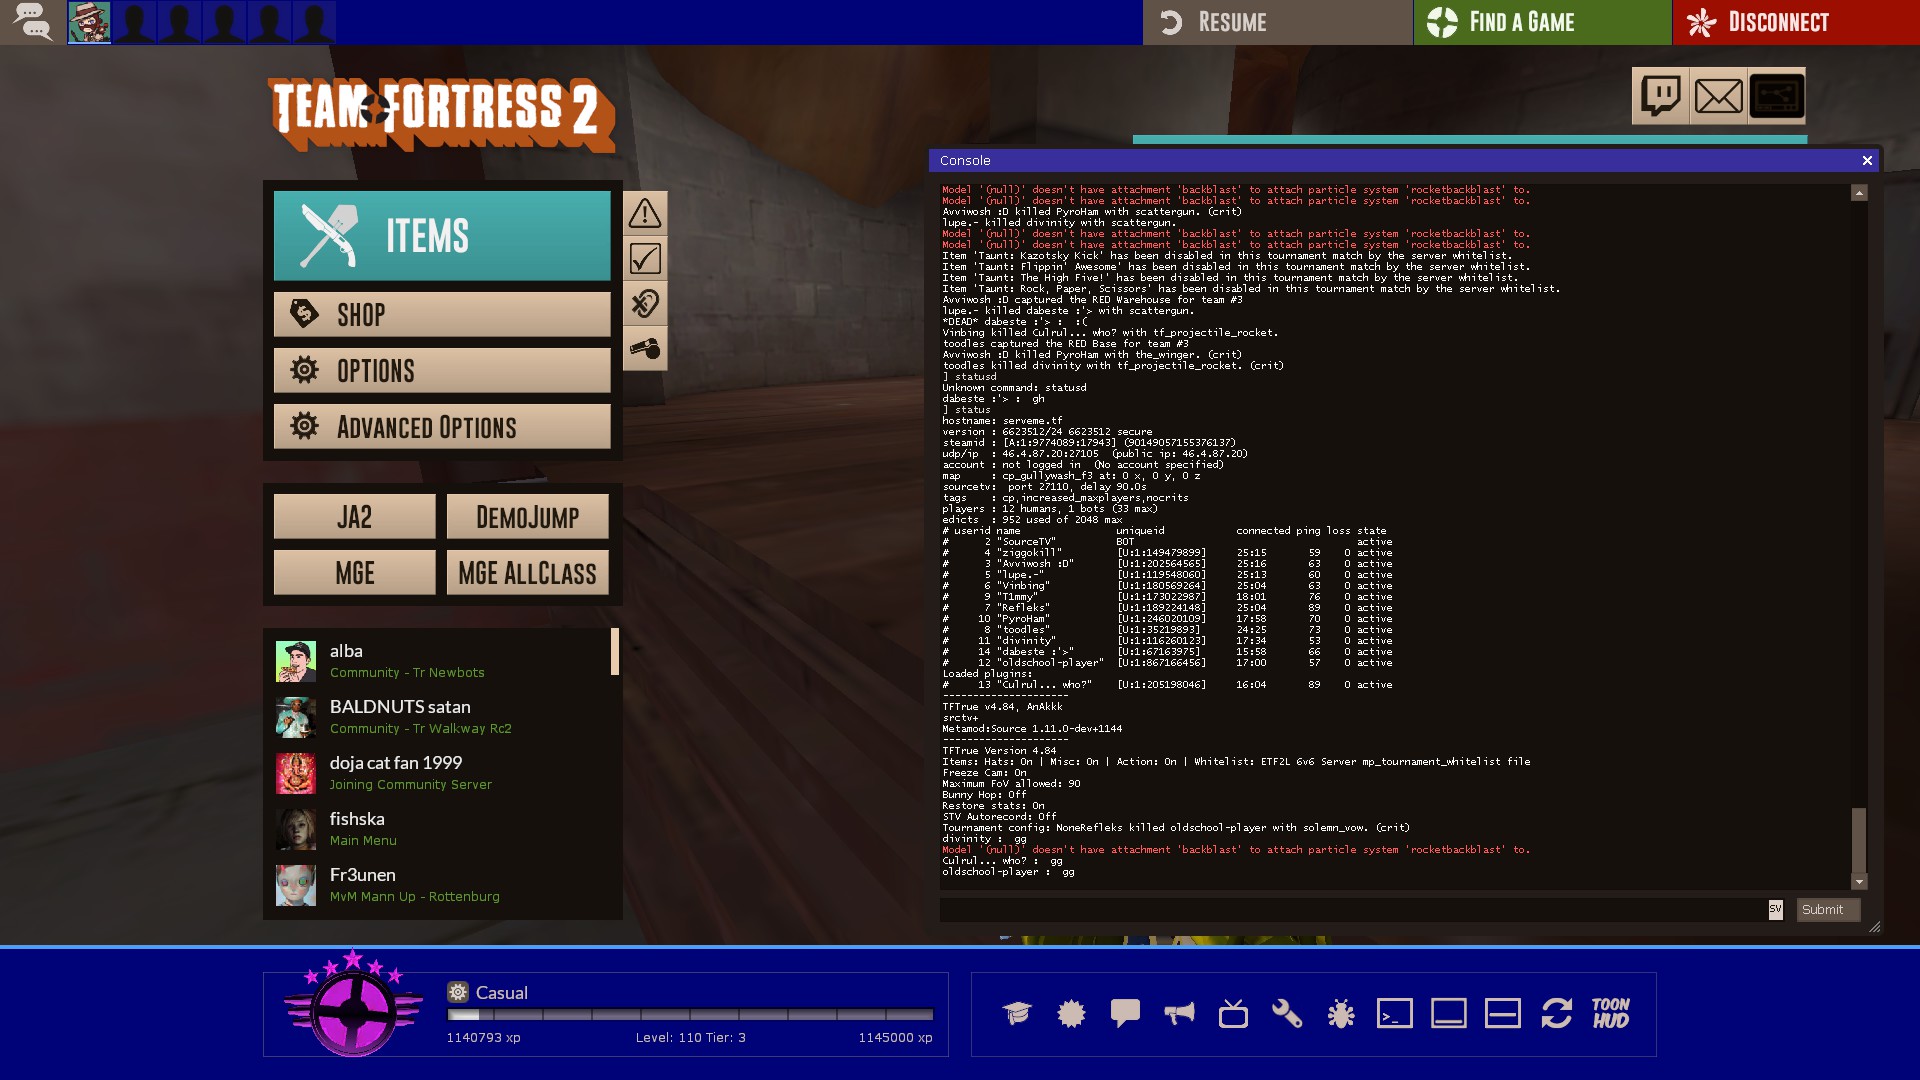
Task: Click the friends list scrollbar handle
Action: [615, 651]
